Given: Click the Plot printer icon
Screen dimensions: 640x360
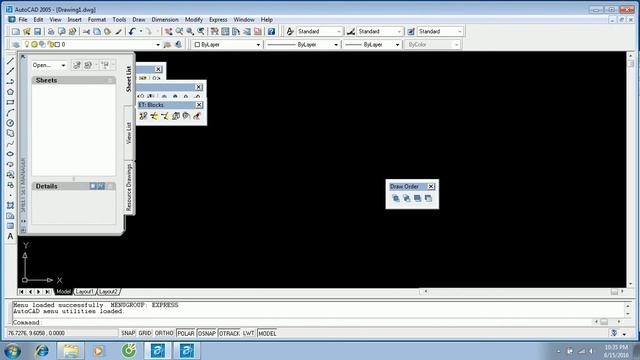Looking at the screenshot, I should 51,31.
